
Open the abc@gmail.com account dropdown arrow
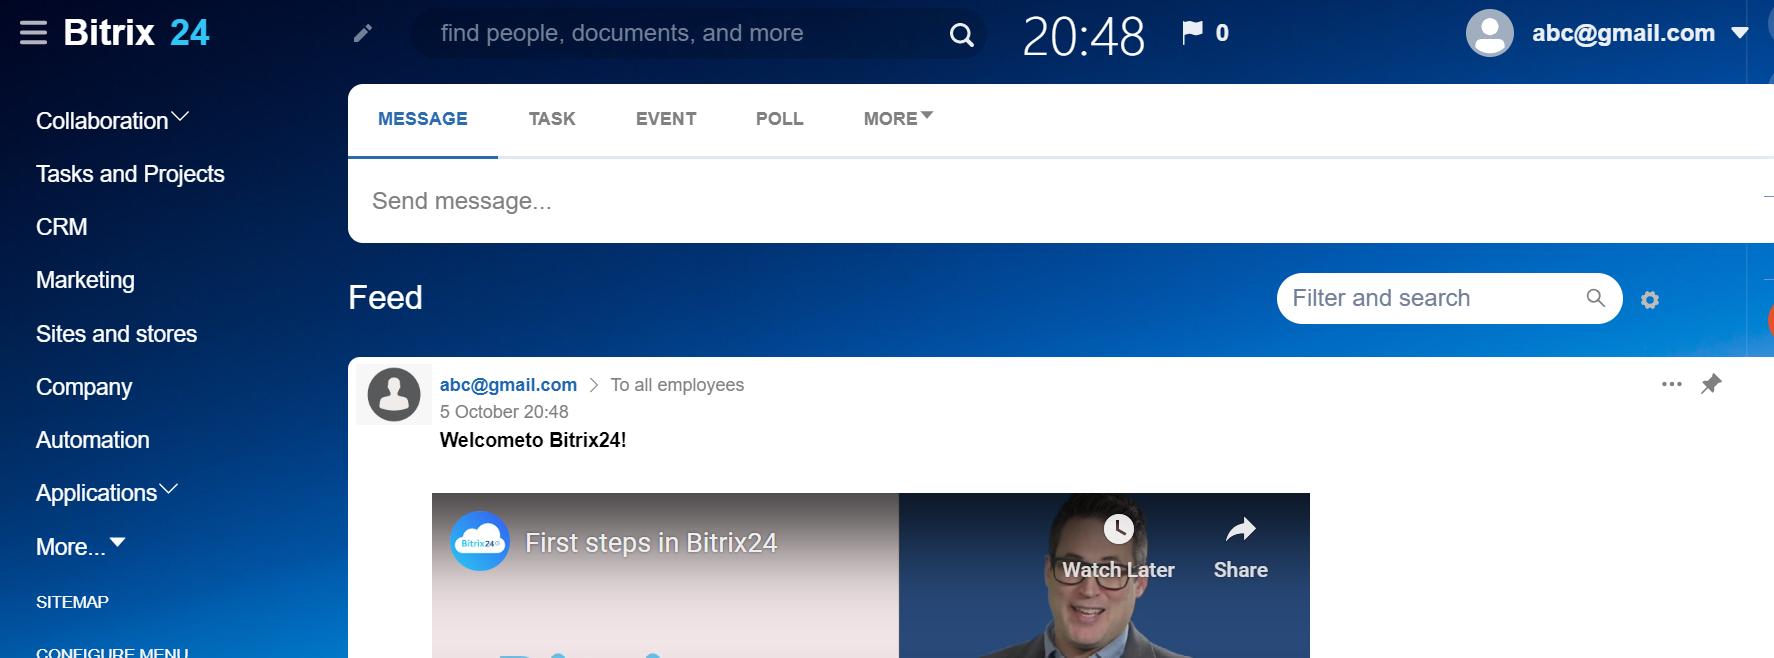pos(1740,33)
